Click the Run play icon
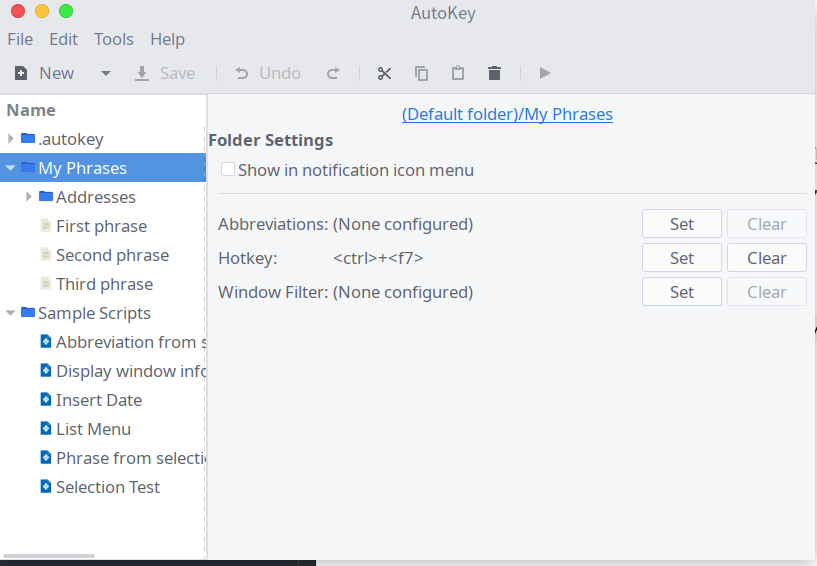Viewport: 817px width, 566px height. click(x=544, y=73)
